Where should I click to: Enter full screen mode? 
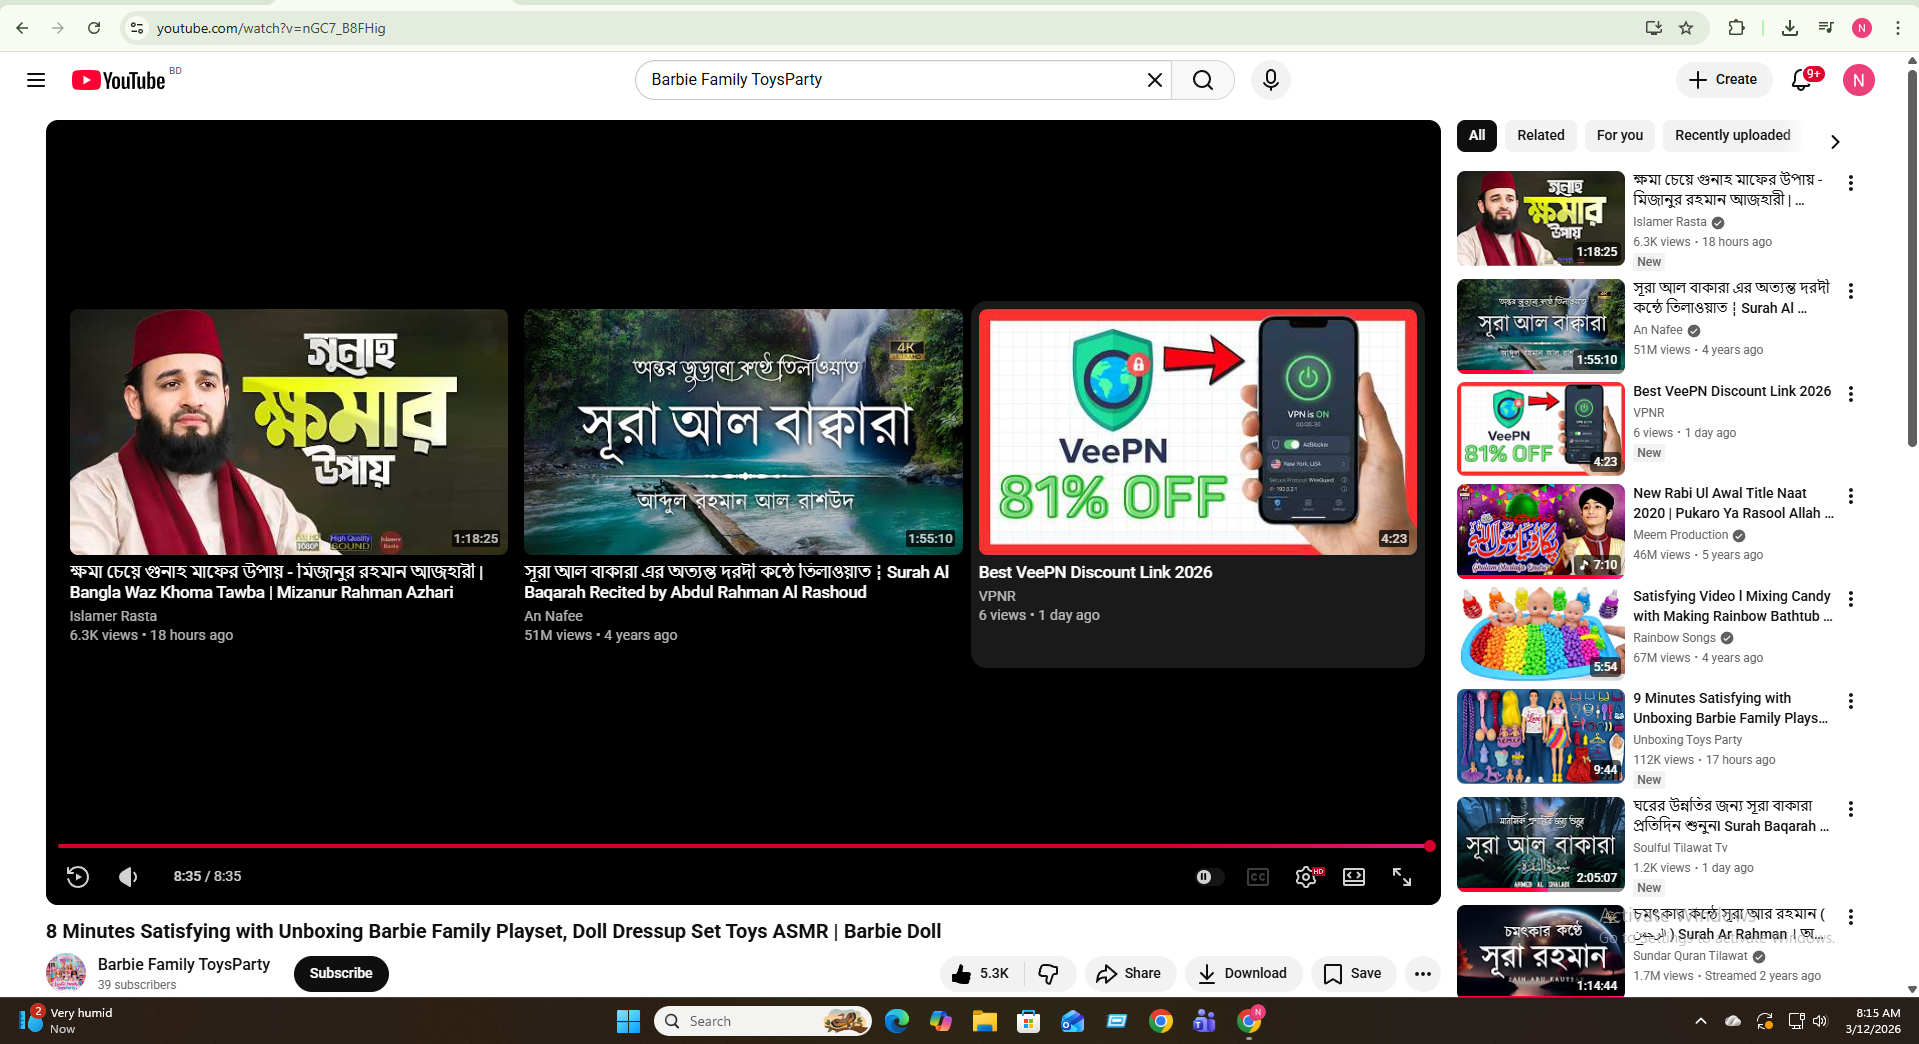click(x=1402, y=877)
